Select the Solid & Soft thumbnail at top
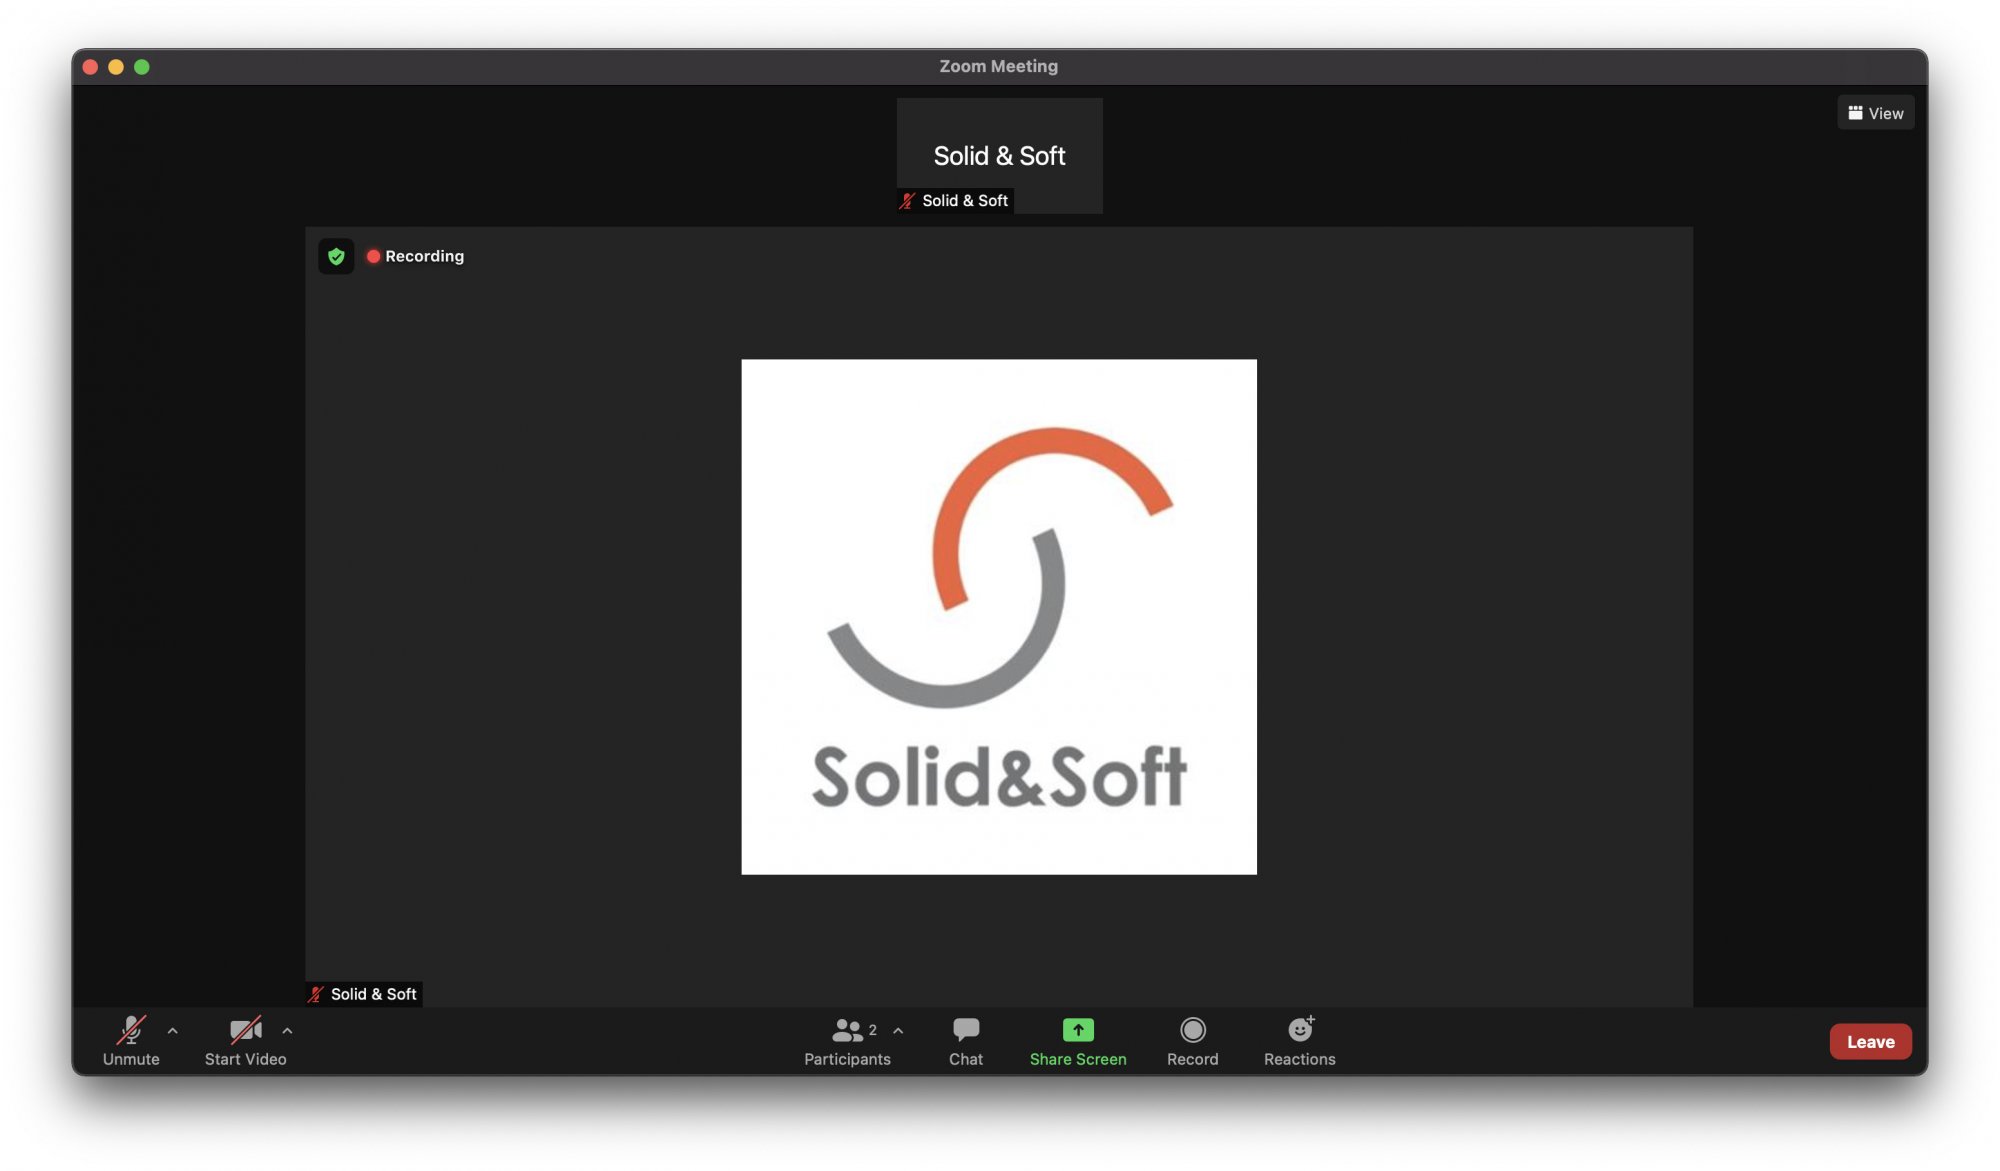The image size is (2000, 1171). (x=999, y=155)
